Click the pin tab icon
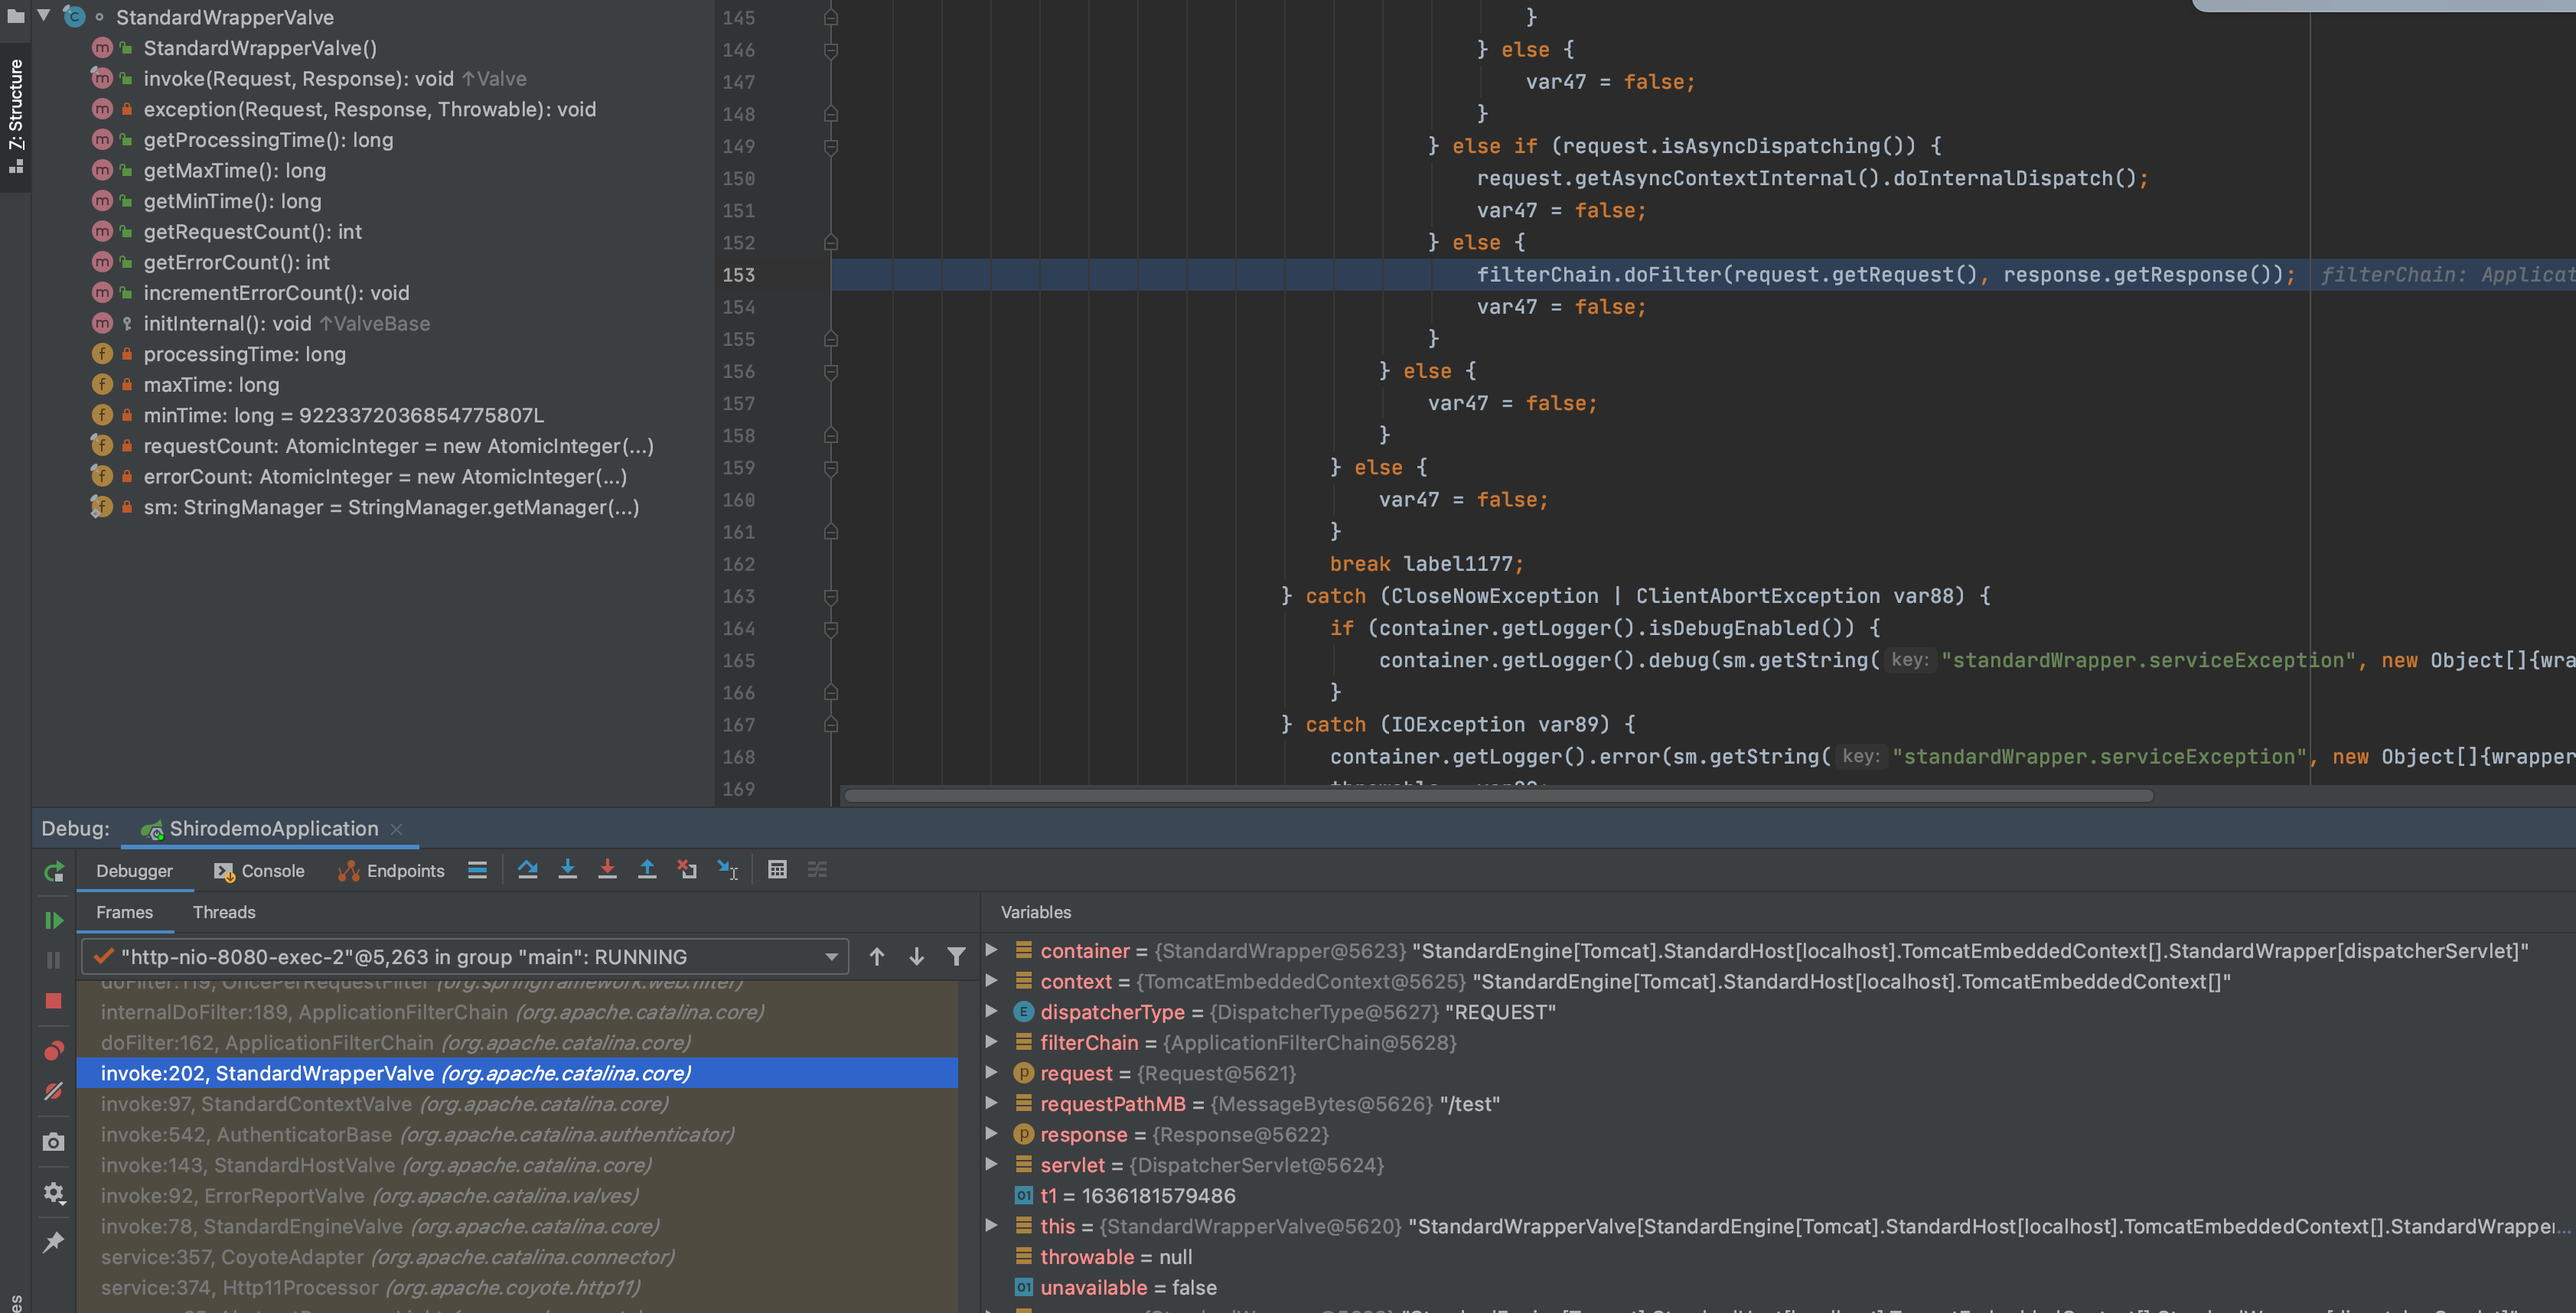 pos(54,1242)
